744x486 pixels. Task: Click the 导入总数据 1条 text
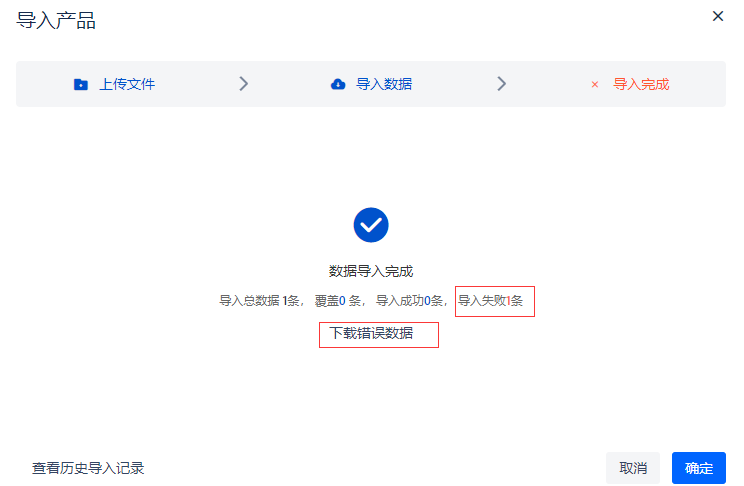tap(259, 301)
